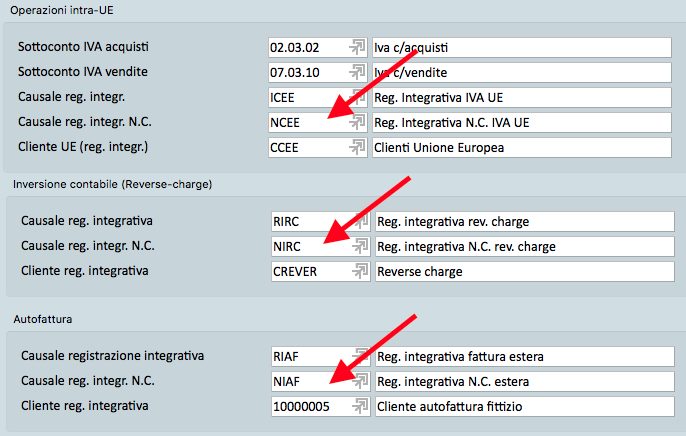
Task: Select the 'Reg. integrativa rev. charge' description field
Action: pyautogui.click(x=520, y=221)
